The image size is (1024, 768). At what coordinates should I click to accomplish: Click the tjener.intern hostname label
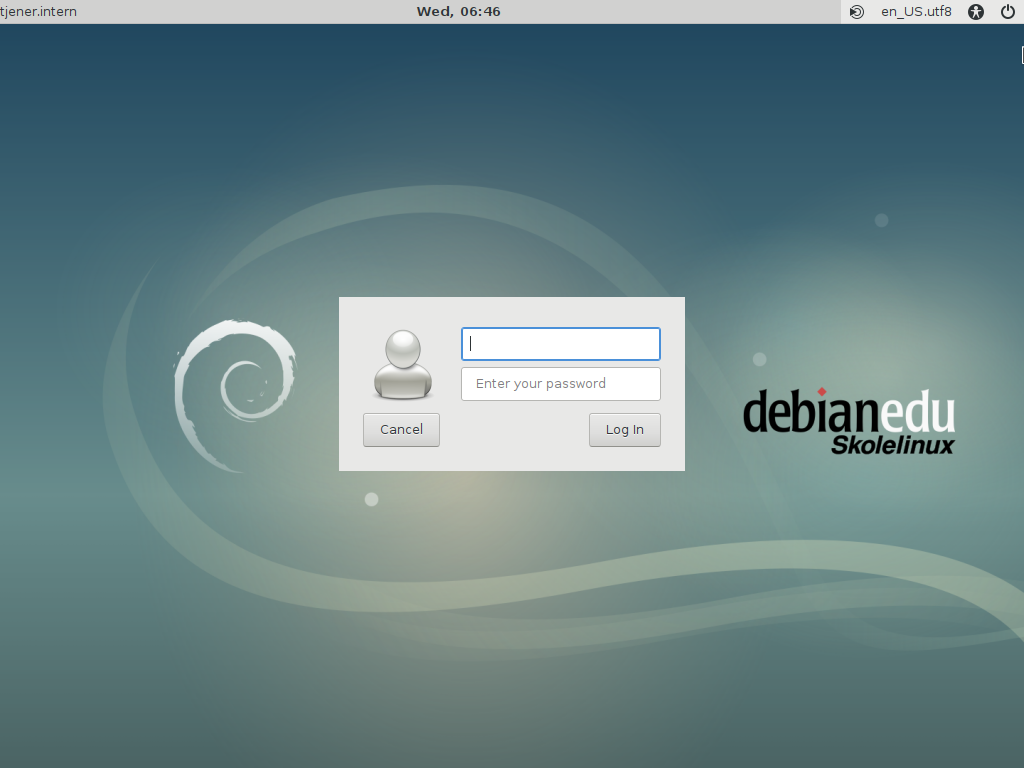39,12
